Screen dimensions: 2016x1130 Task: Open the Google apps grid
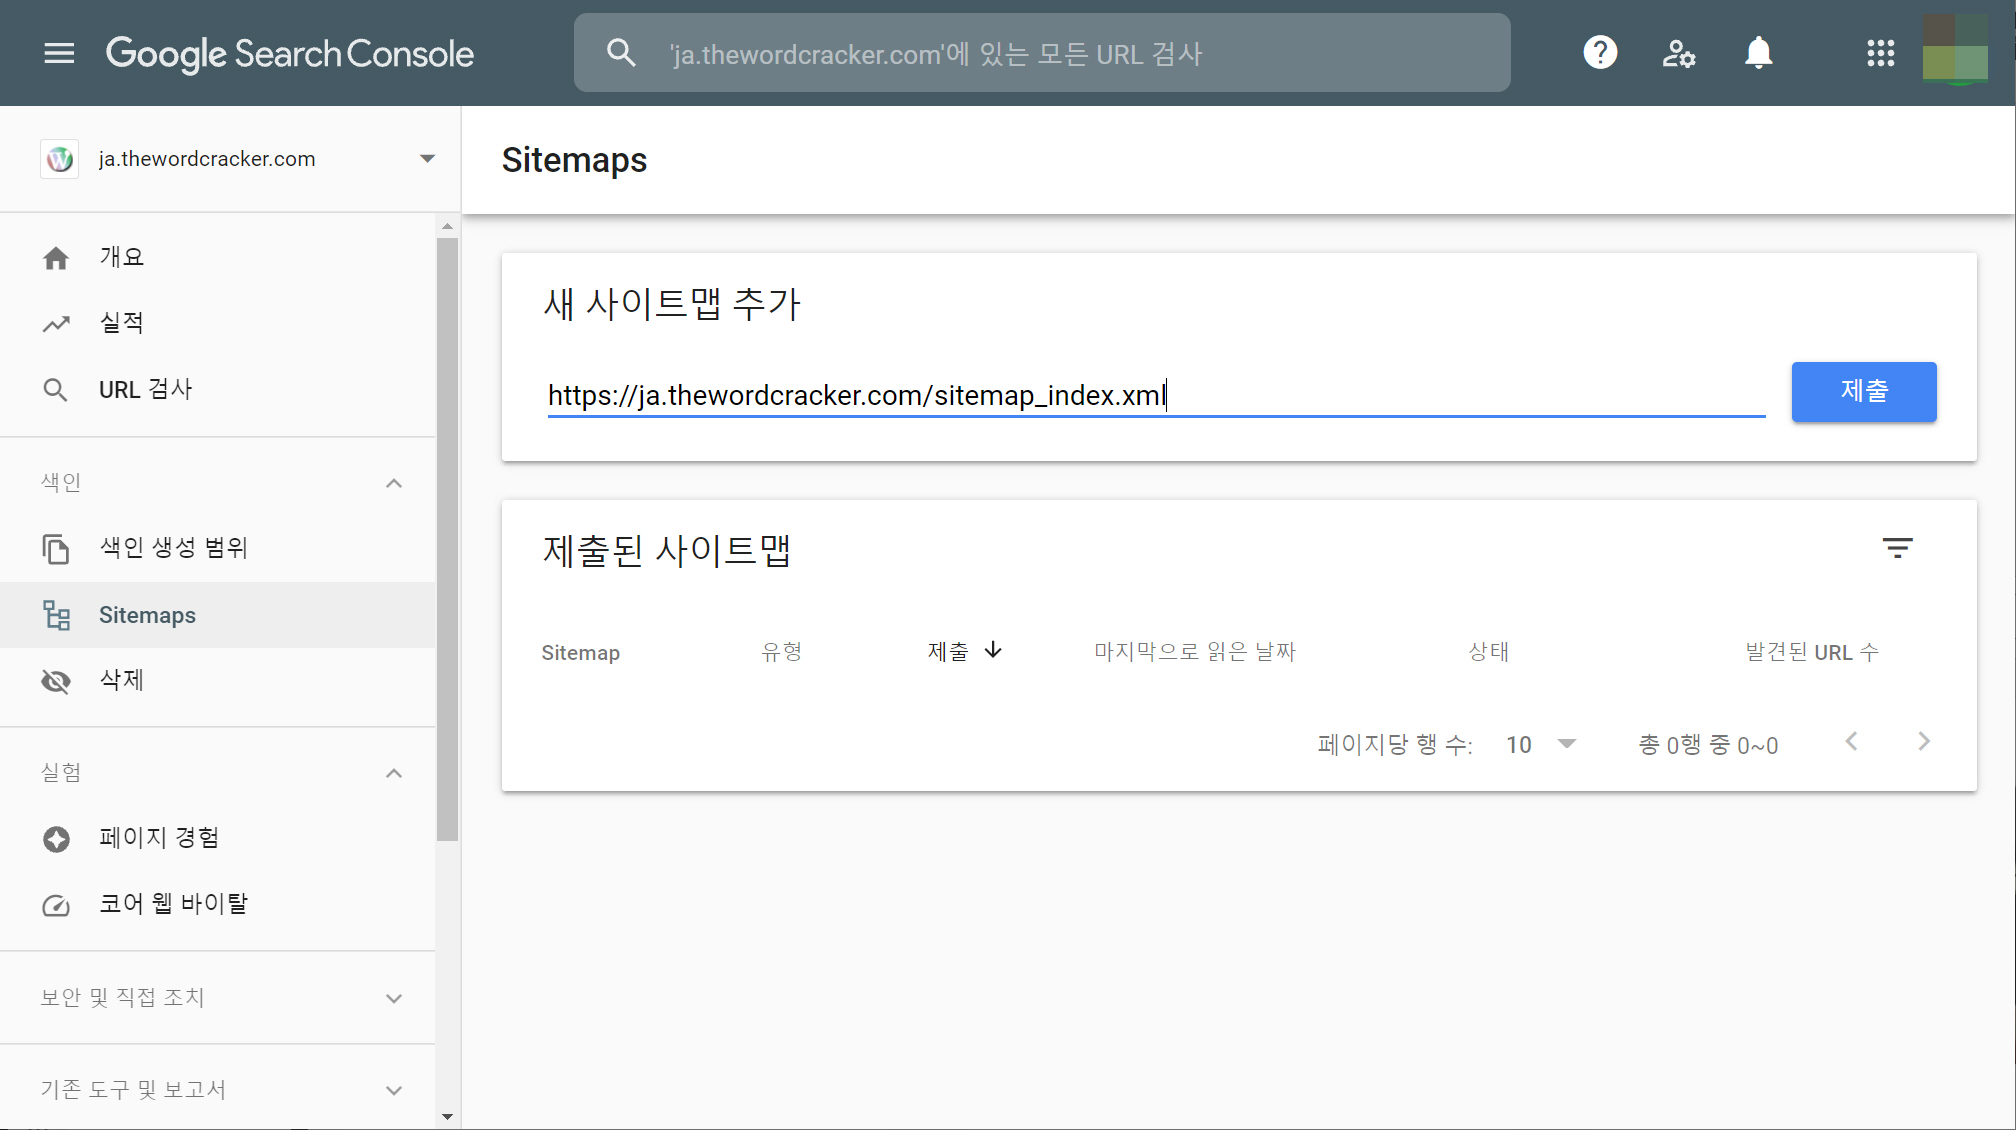(1880, 53)
